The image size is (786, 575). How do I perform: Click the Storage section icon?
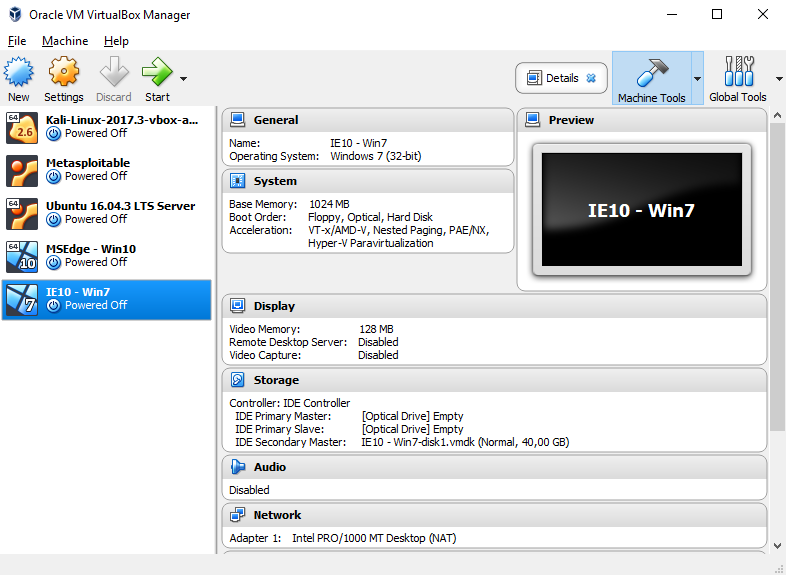(238, 380)
